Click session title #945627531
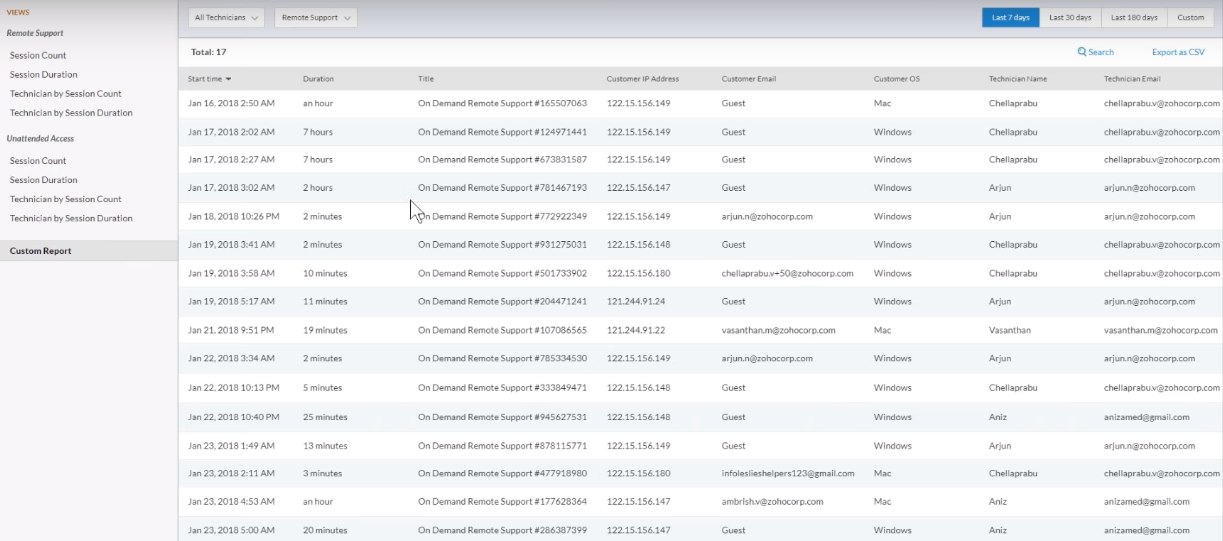The width and height of the screenshot is (1223, 541). pyautogui.click(x=502, y=417)
